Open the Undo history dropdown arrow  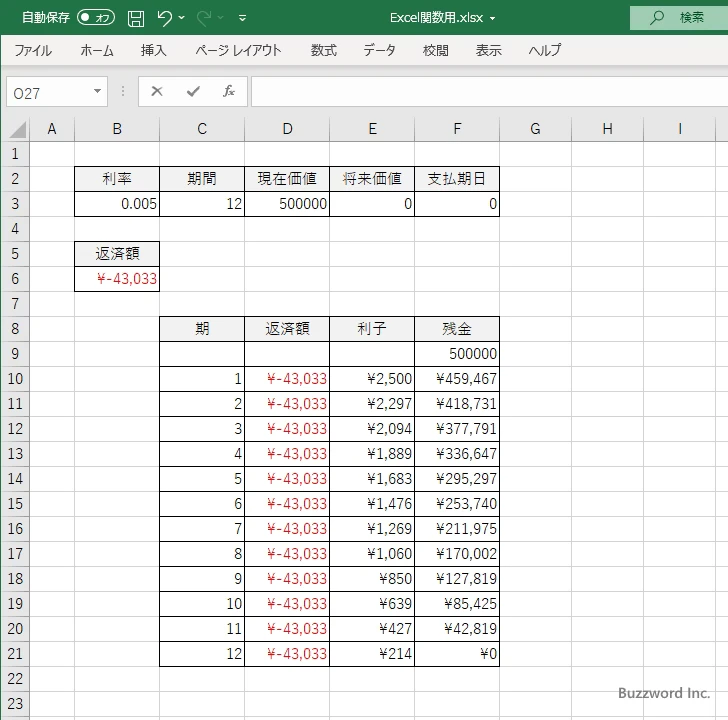[181, 18]
